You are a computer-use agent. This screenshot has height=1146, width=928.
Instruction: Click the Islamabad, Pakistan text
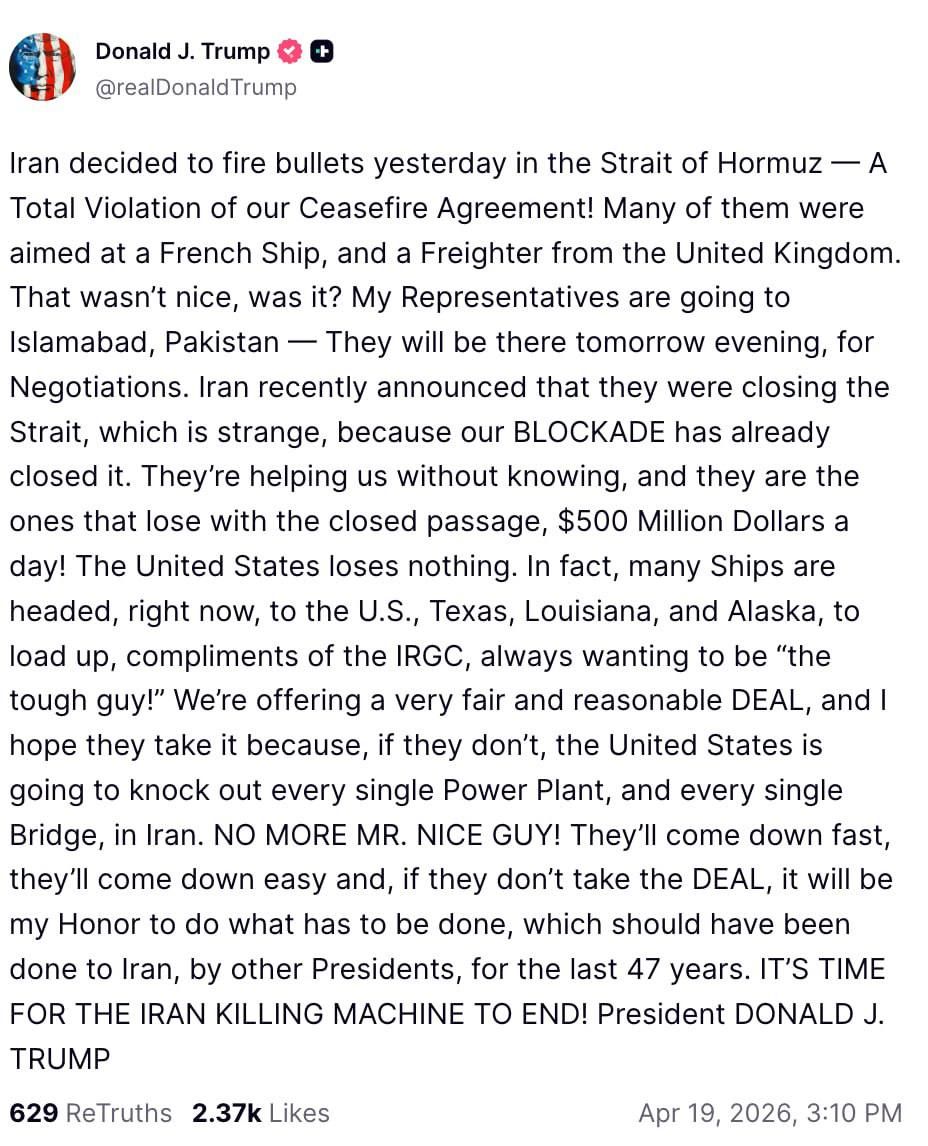(144, 342)
